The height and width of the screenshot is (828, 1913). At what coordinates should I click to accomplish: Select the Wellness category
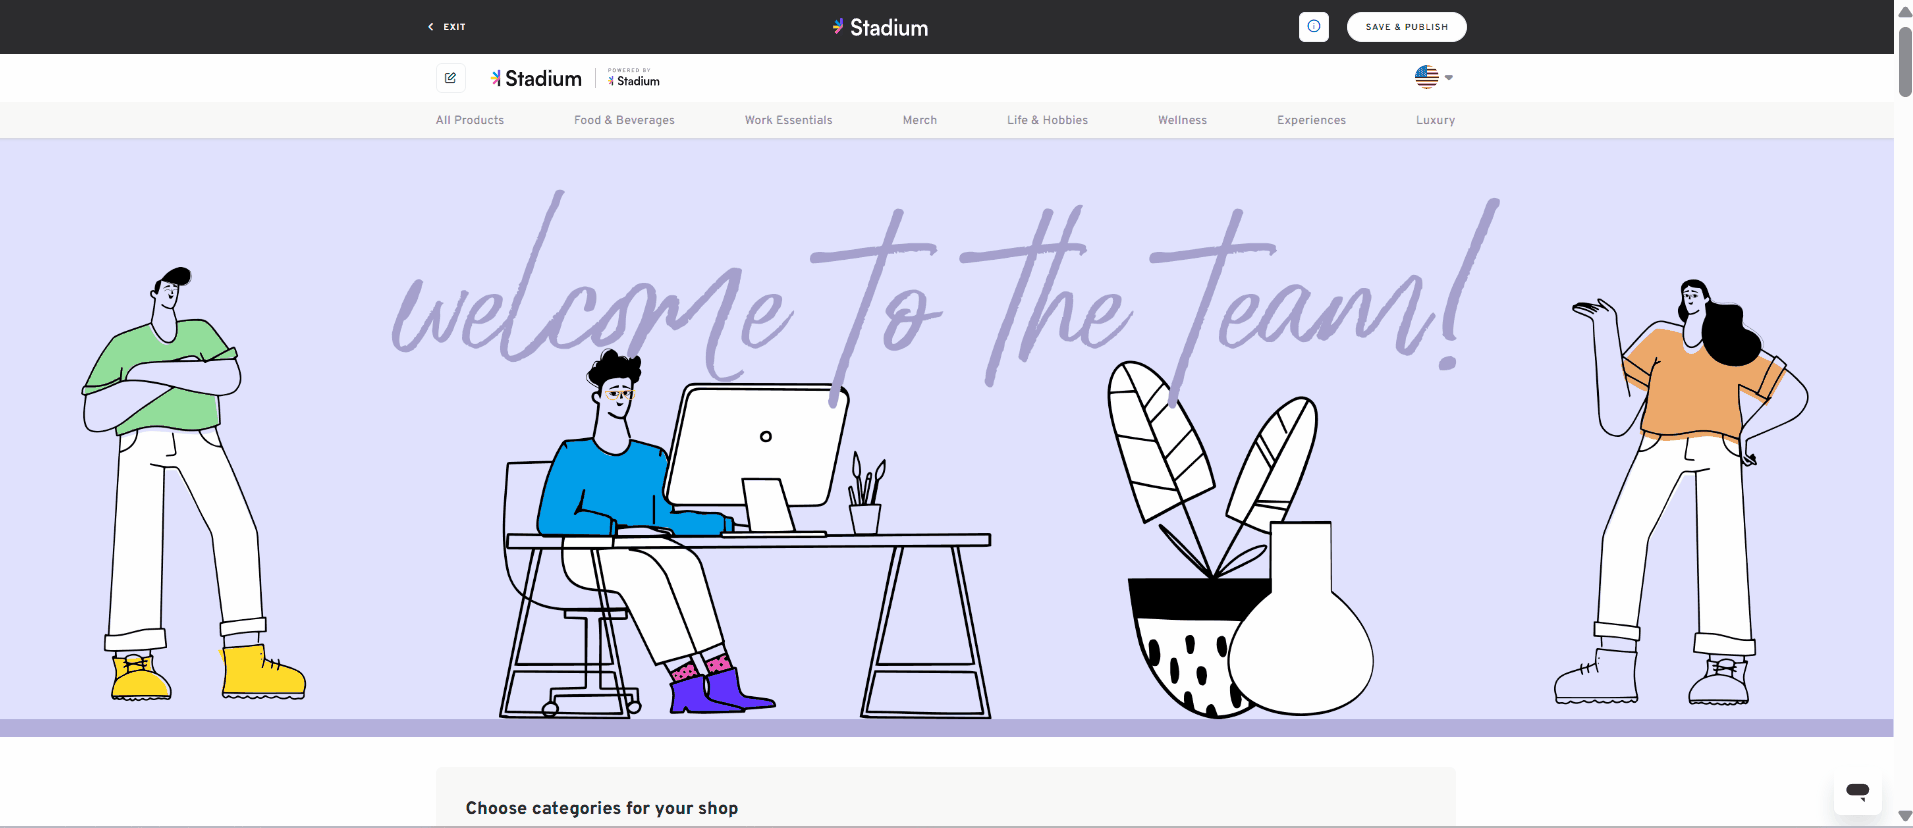click(x=1182, y=120)
